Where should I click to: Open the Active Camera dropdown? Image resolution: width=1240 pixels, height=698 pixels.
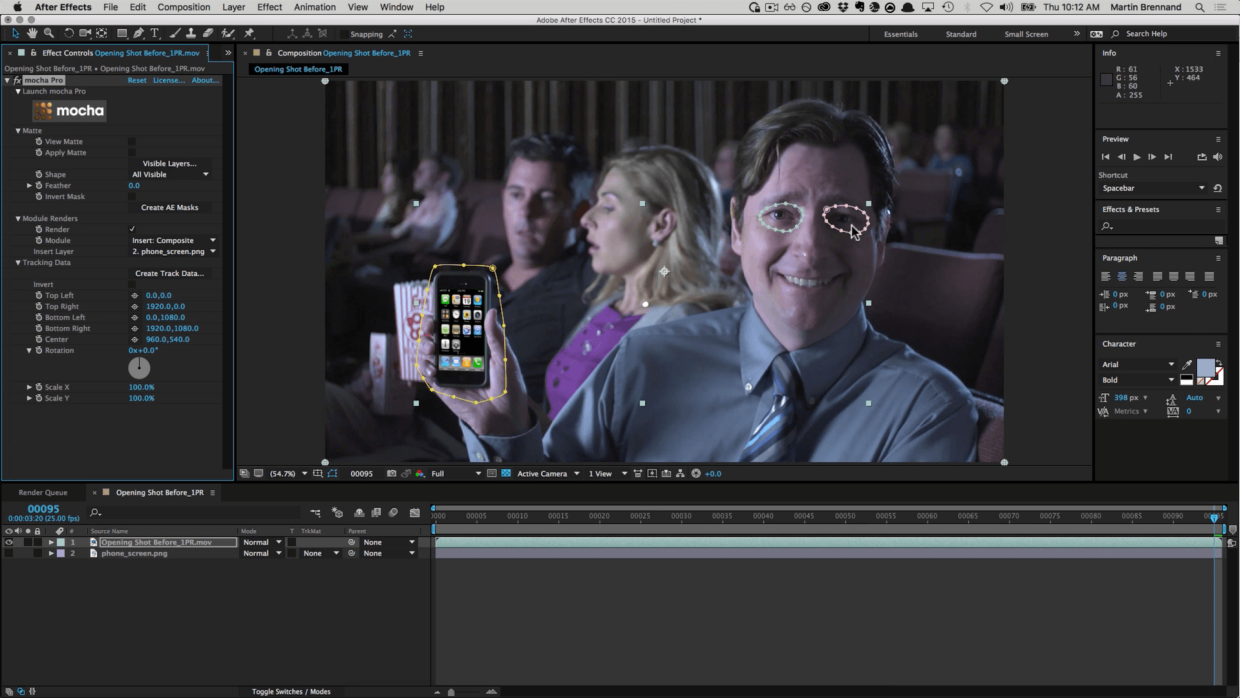(548, 473)
